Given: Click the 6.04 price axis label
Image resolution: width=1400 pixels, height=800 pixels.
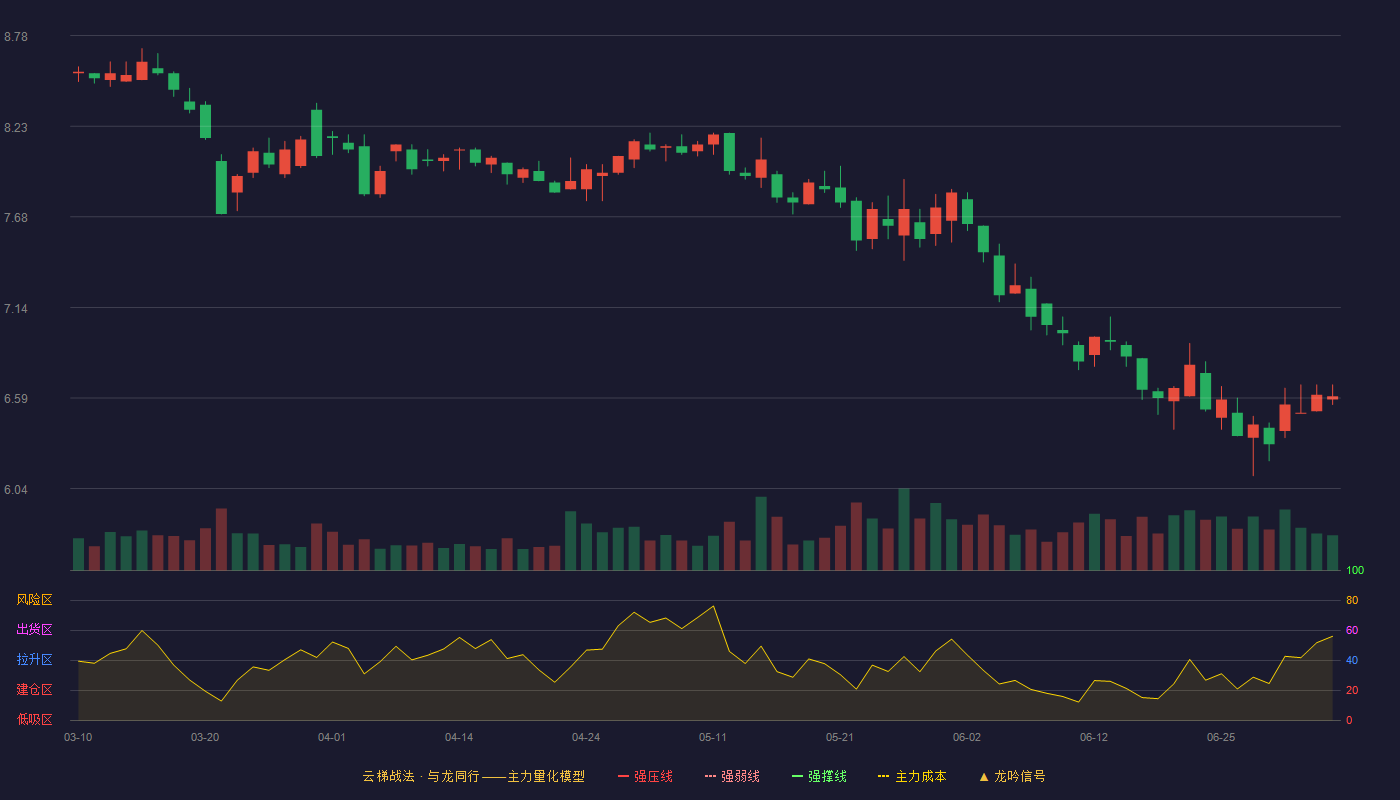Looking at the screenshot, I should pos(16,490).
